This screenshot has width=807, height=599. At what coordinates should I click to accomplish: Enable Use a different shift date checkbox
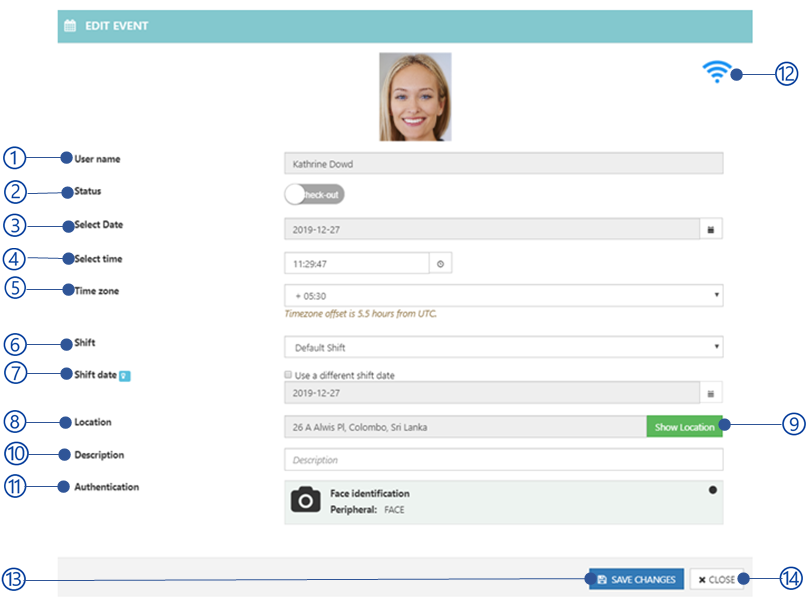[288, 375]
